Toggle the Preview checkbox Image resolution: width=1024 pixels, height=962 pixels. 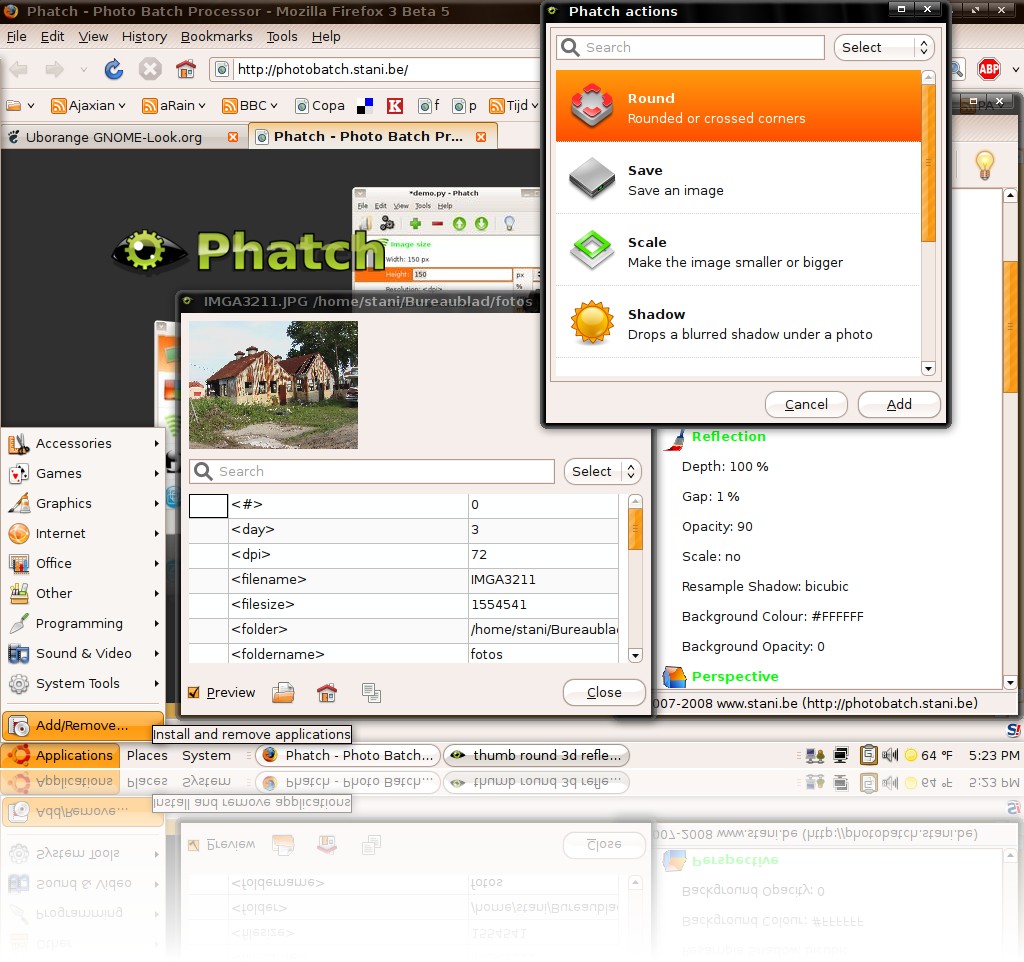coord(193,692)
